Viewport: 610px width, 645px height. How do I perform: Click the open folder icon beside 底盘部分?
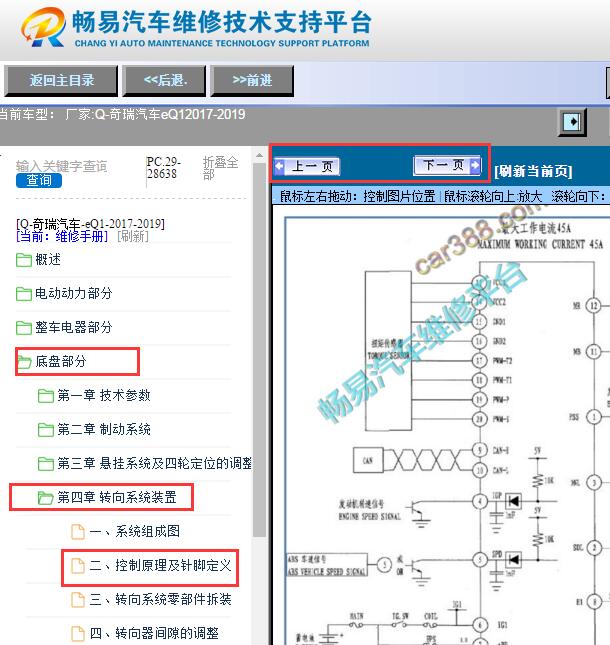[x=25, y=362]
